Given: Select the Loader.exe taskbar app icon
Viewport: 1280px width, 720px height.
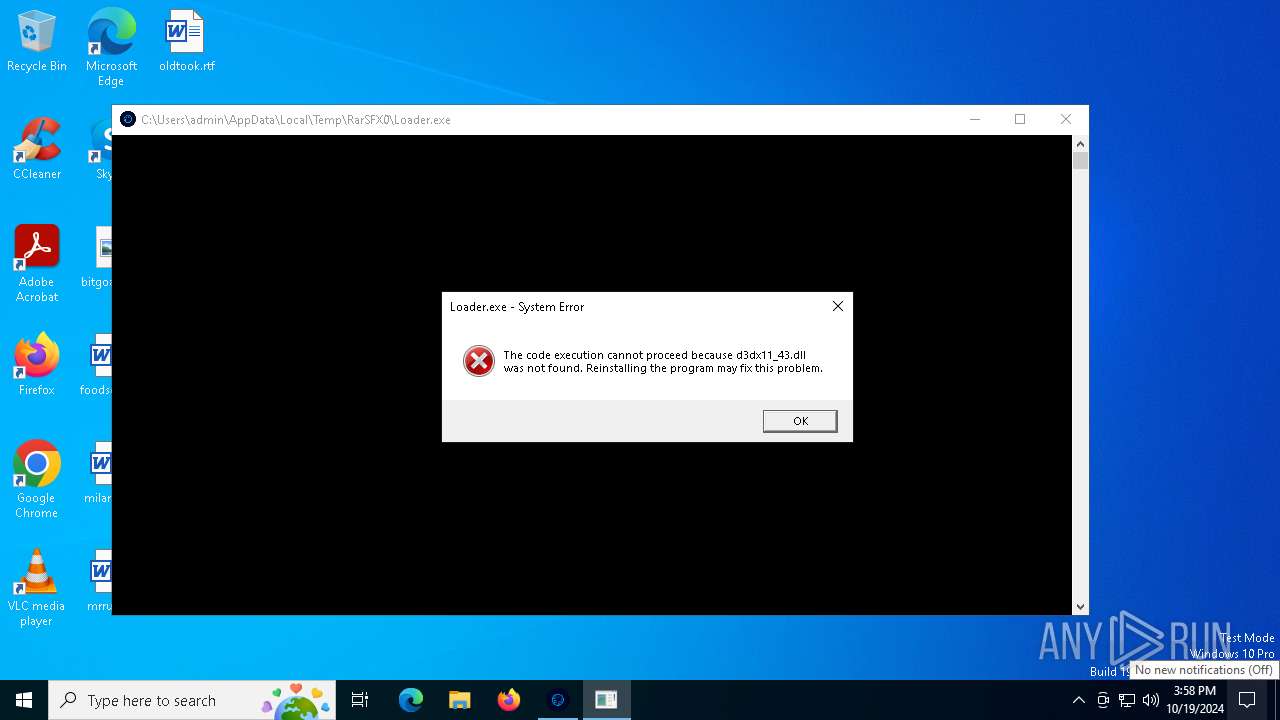Looking at the screenshot, I should tap(558, 700).
